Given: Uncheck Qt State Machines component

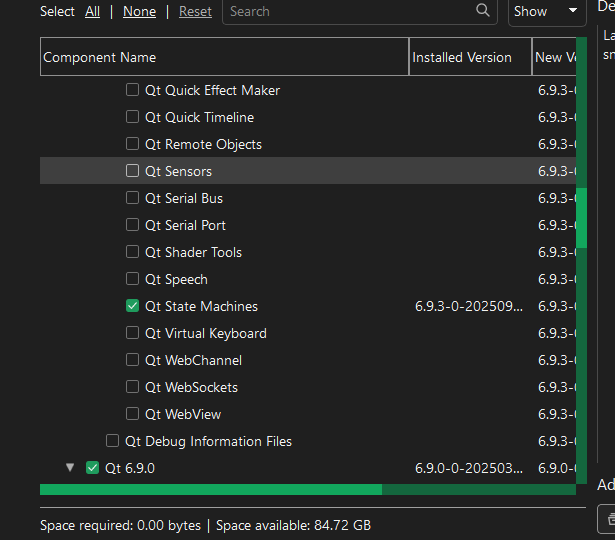Looking at the screenshot, I should tap(133, 306).
